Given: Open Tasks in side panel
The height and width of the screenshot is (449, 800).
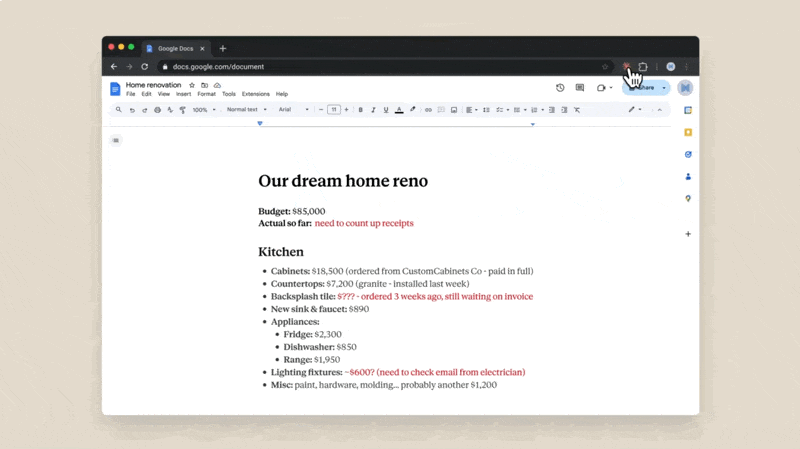Looking at the screenshot, I should (x=688, y=154).
